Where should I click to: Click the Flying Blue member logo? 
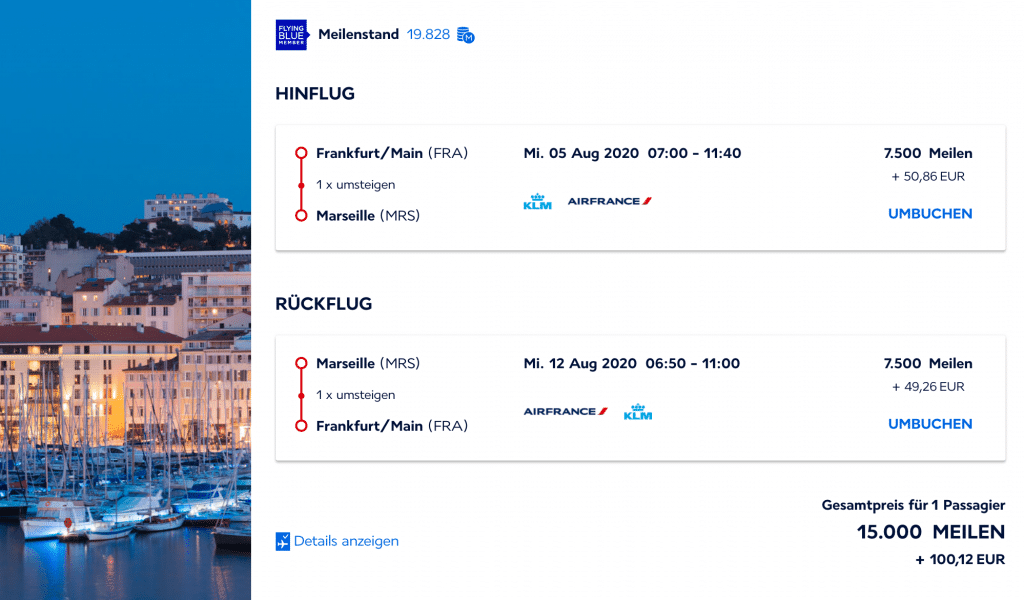tap(291, 35)
